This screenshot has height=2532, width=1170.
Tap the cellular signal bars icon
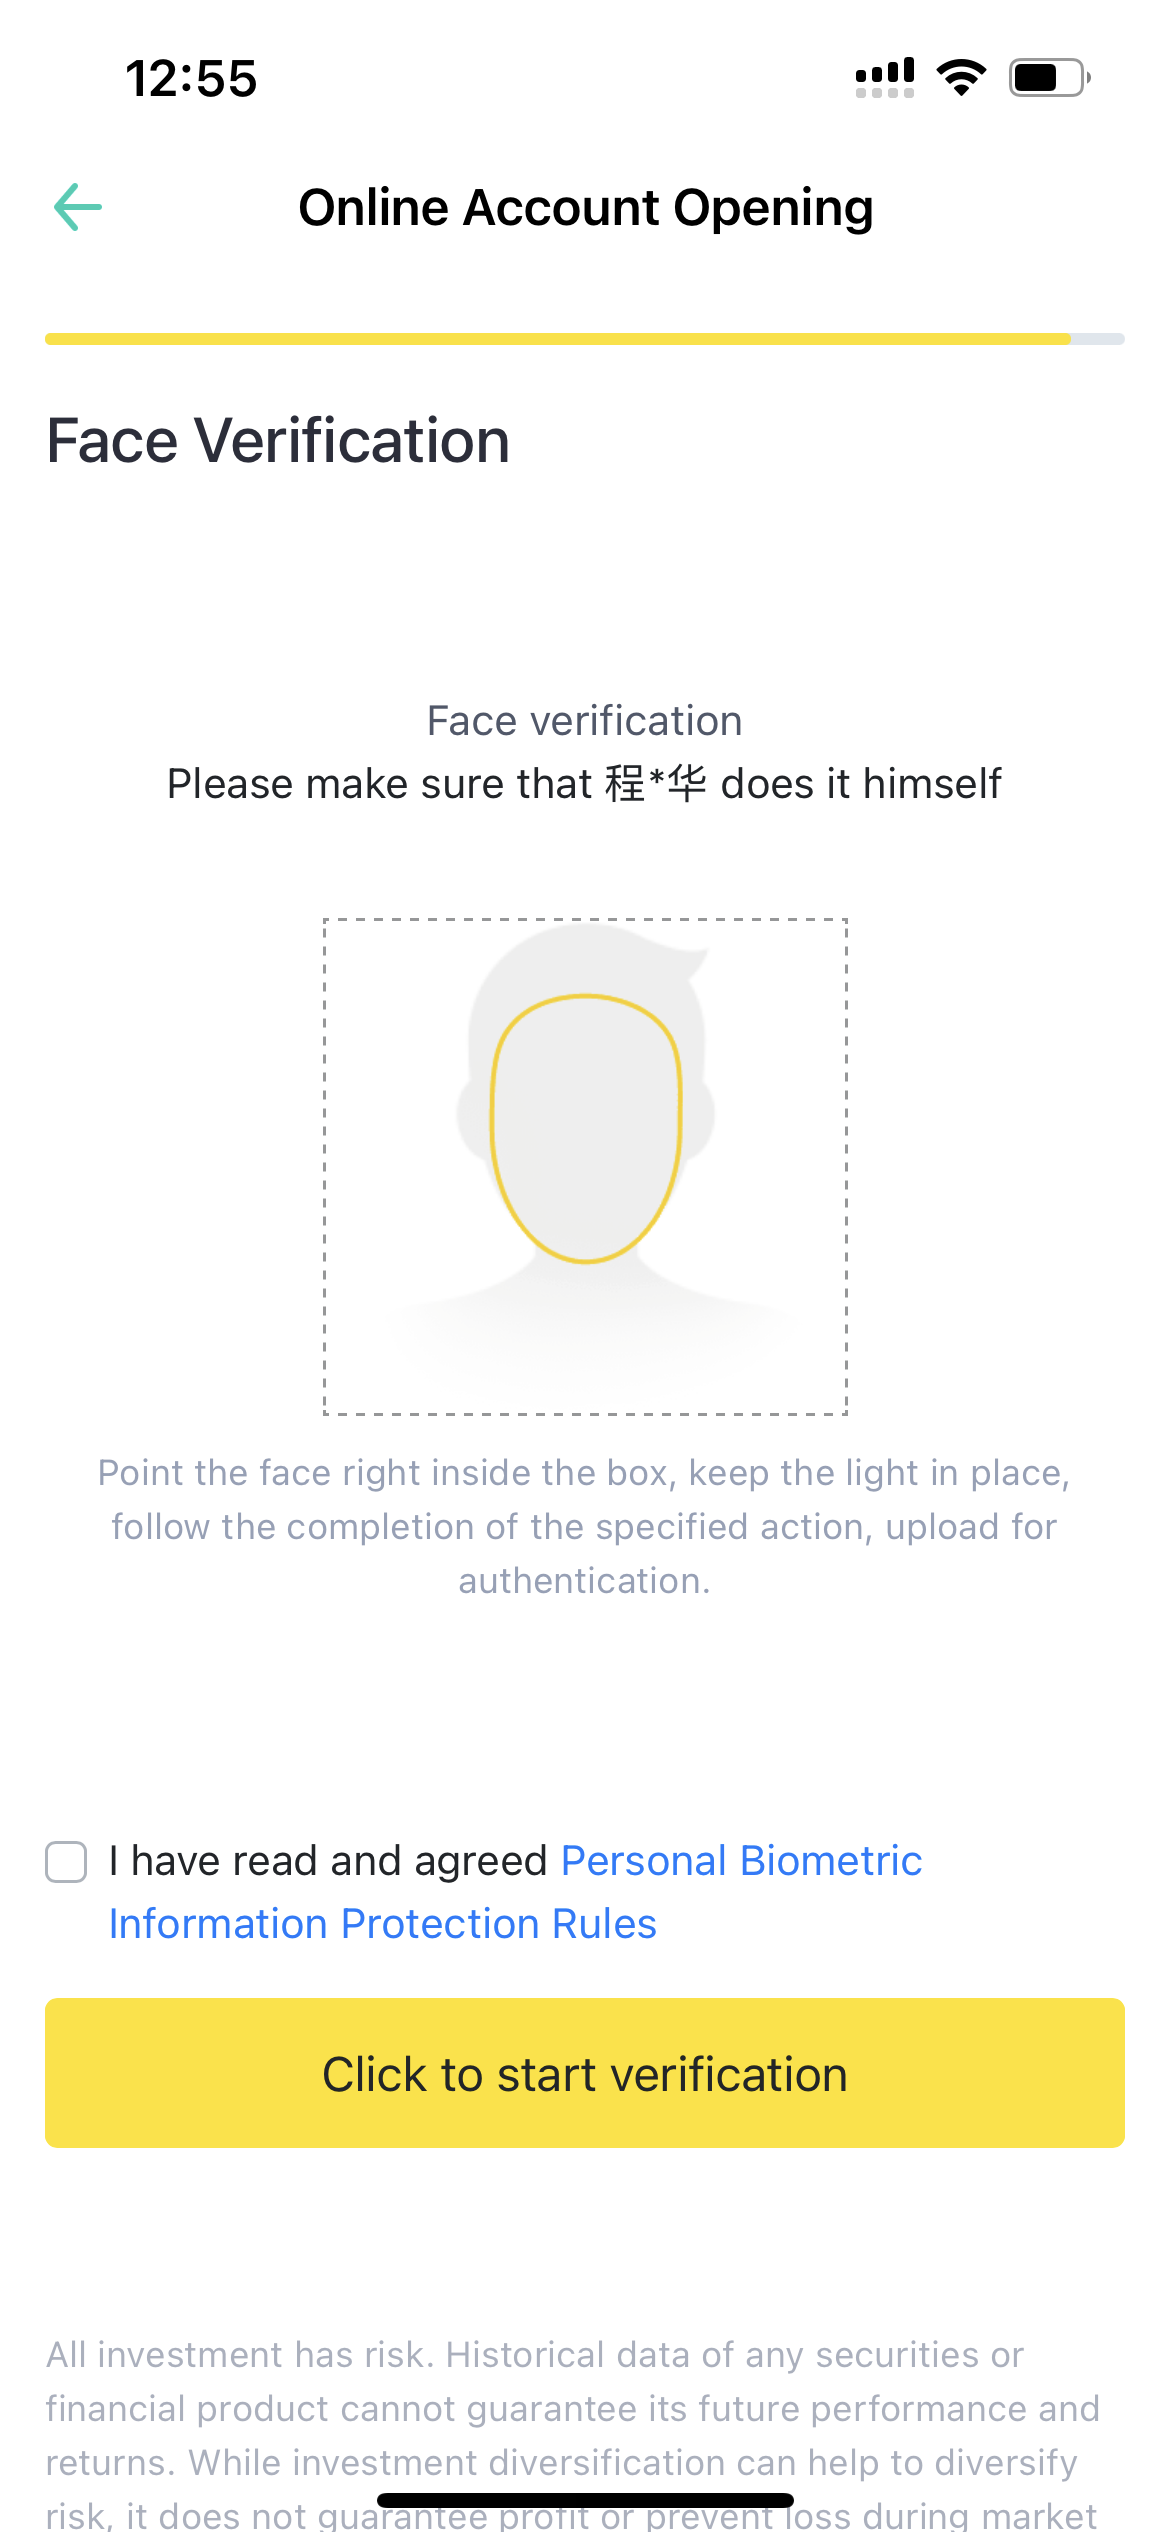pos(884,77)
